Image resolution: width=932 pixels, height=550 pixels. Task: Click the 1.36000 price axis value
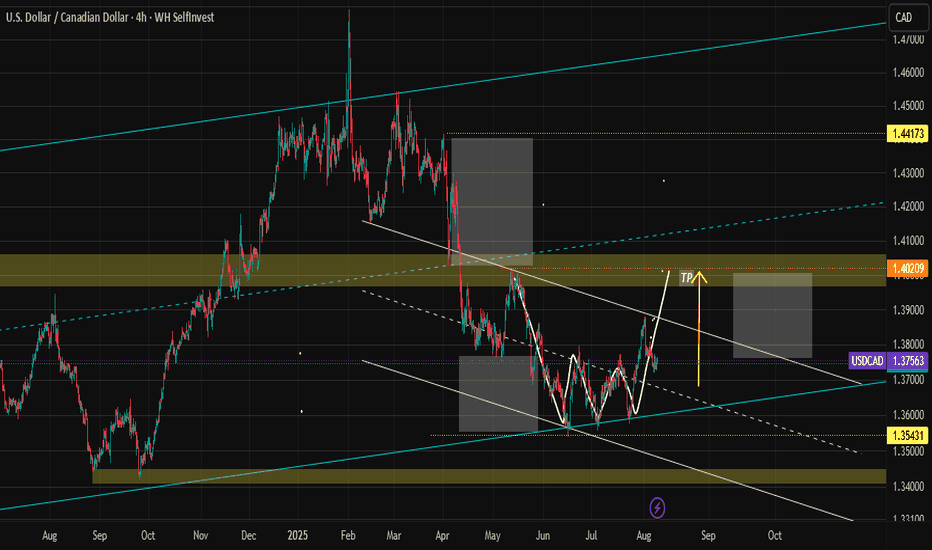[908, 414]
